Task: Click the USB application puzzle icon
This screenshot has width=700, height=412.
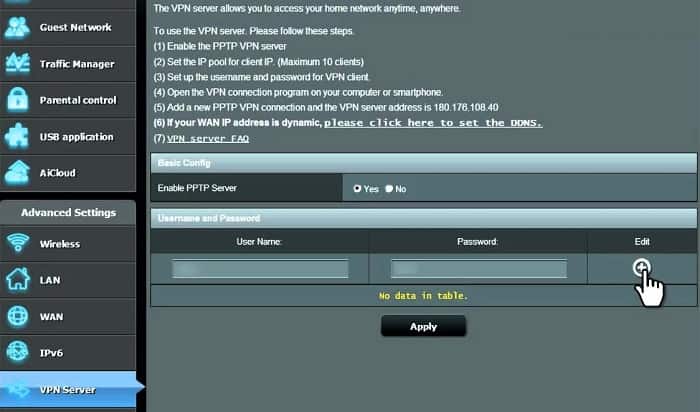Action: pyautogui.click(x=17, y=136)
